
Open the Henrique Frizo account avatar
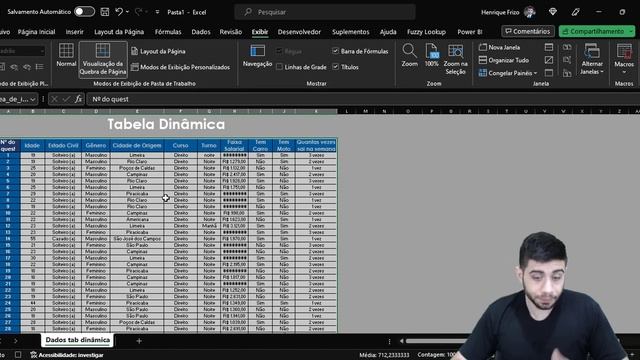coord(530,12)
